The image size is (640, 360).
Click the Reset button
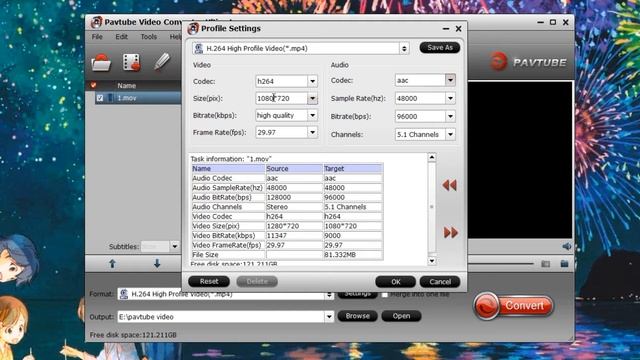point(209,281)
